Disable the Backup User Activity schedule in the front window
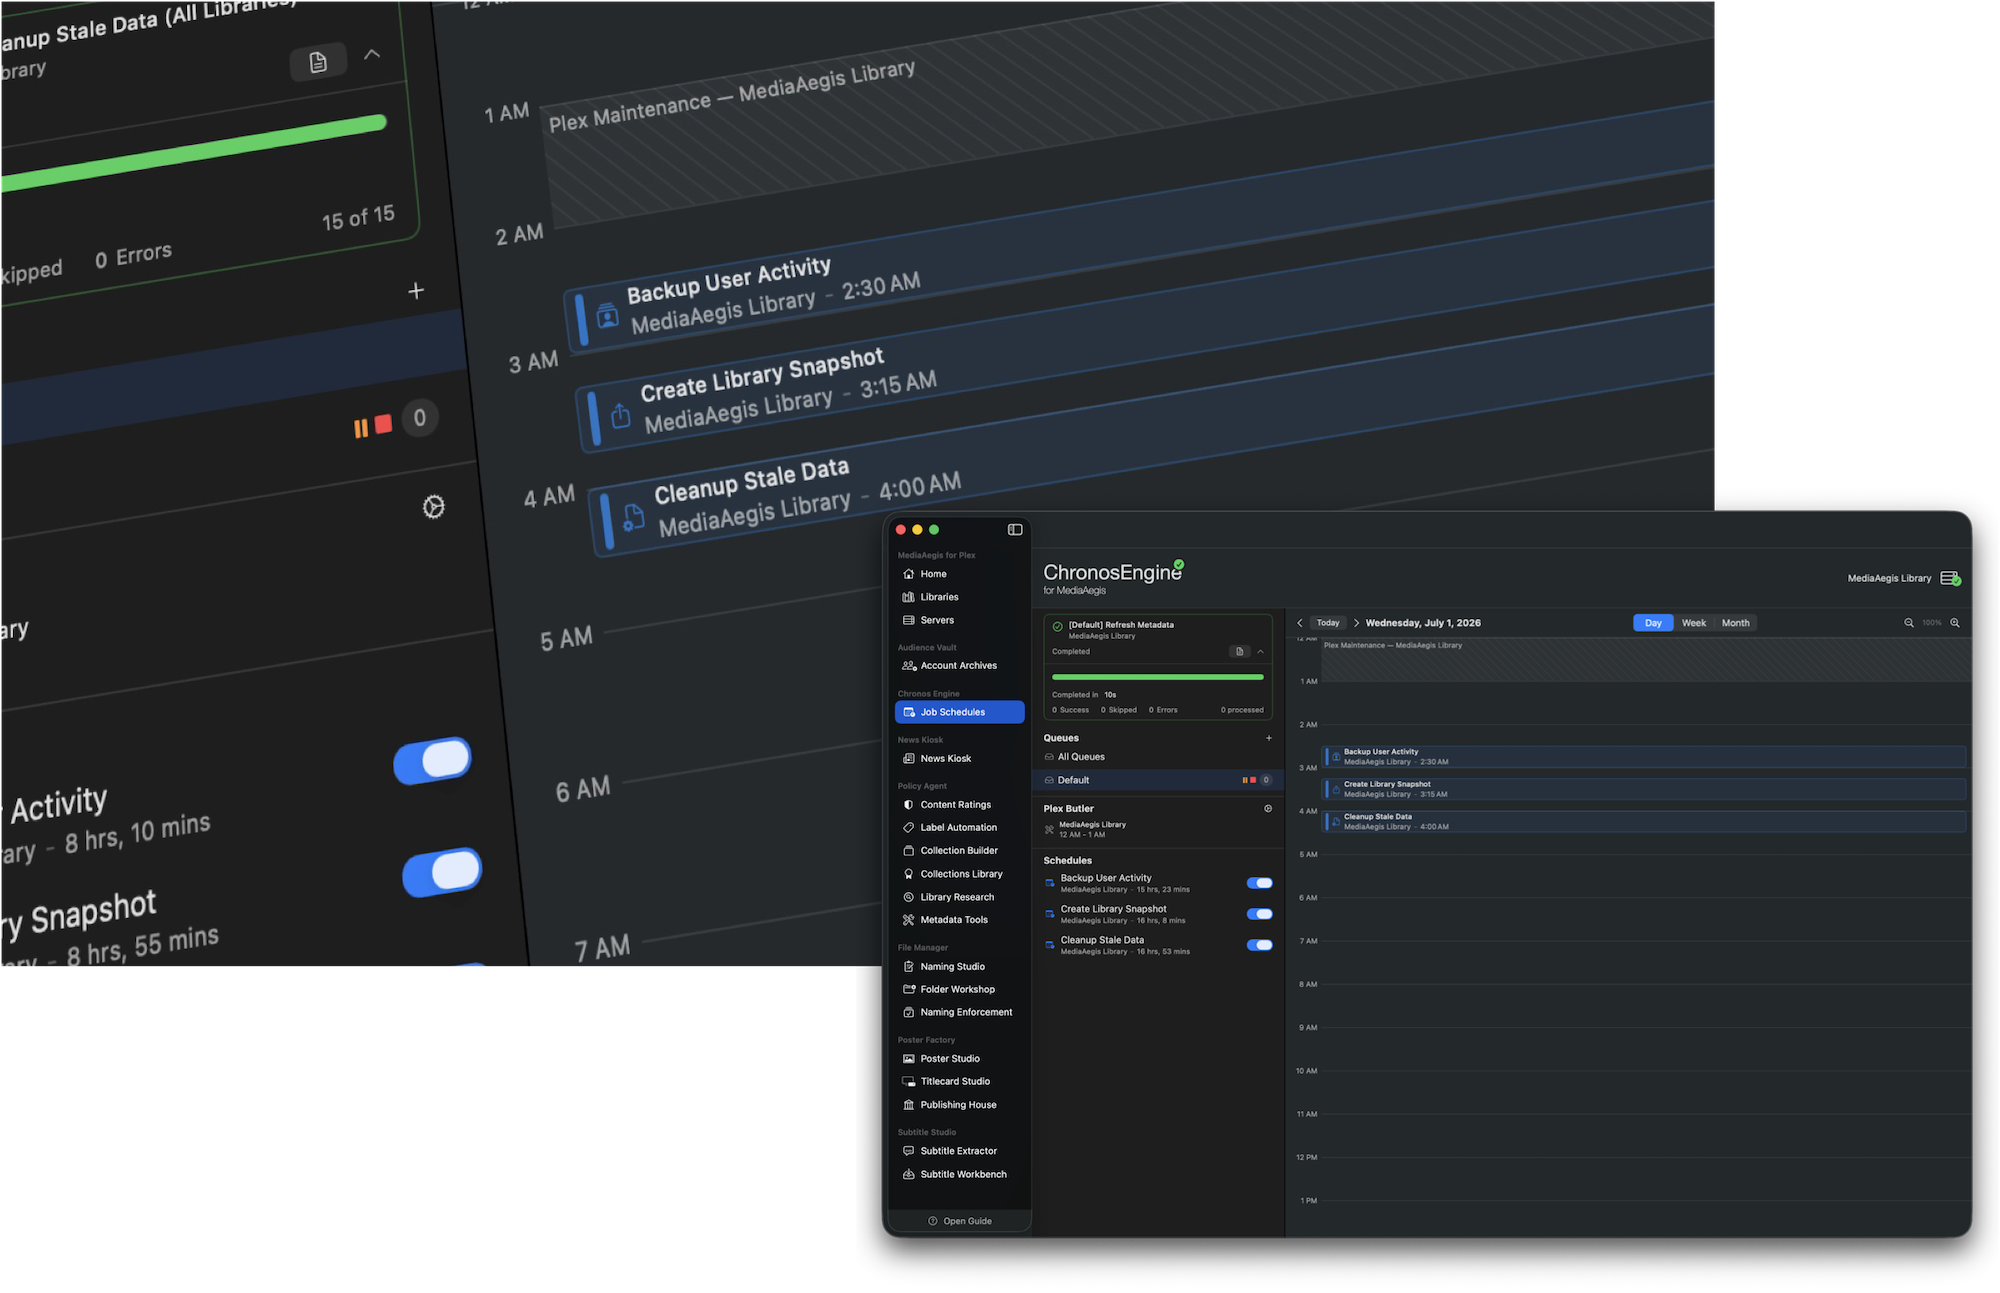Screen dimensions: 2000x1293 coord(1259,883)
